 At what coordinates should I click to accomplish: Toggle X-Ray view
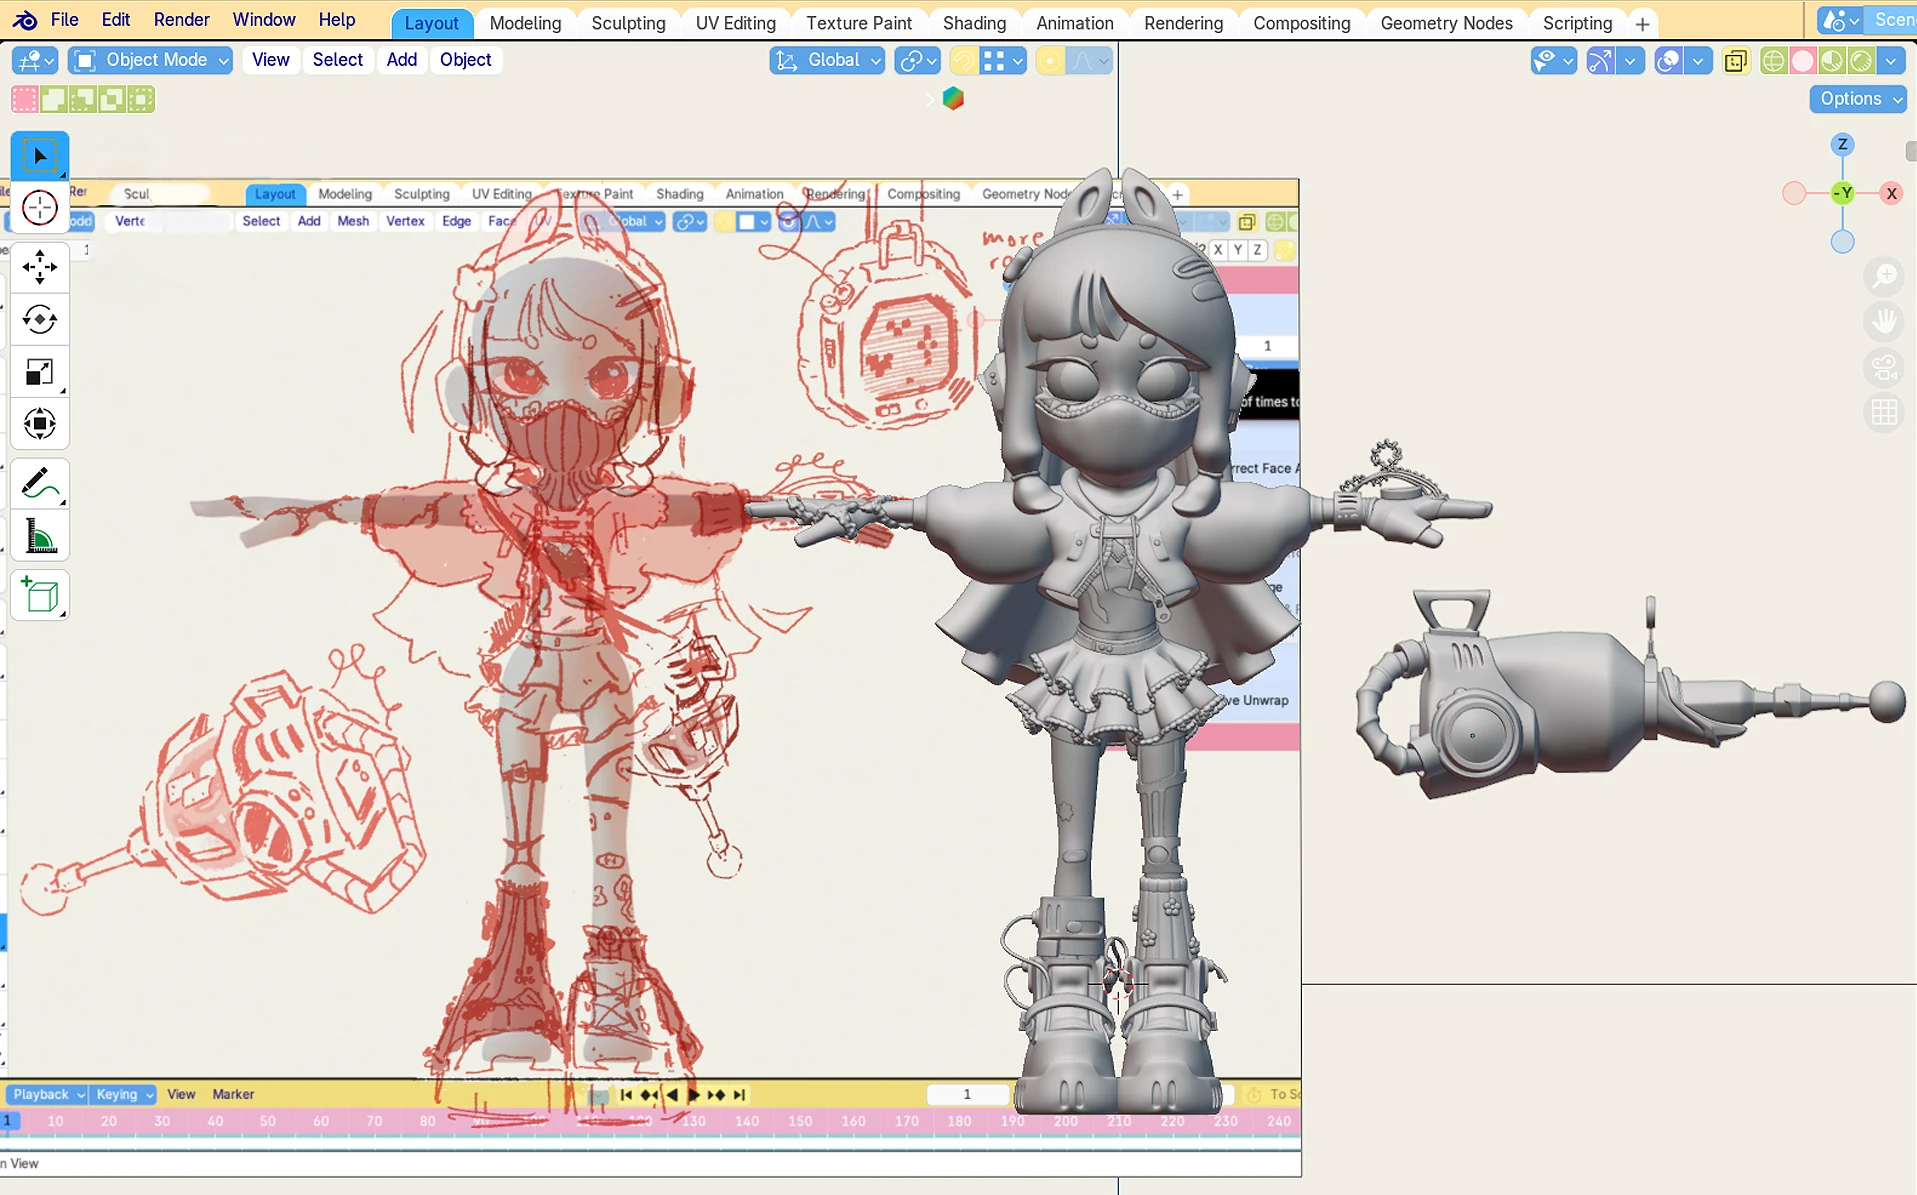point(1736,61)
